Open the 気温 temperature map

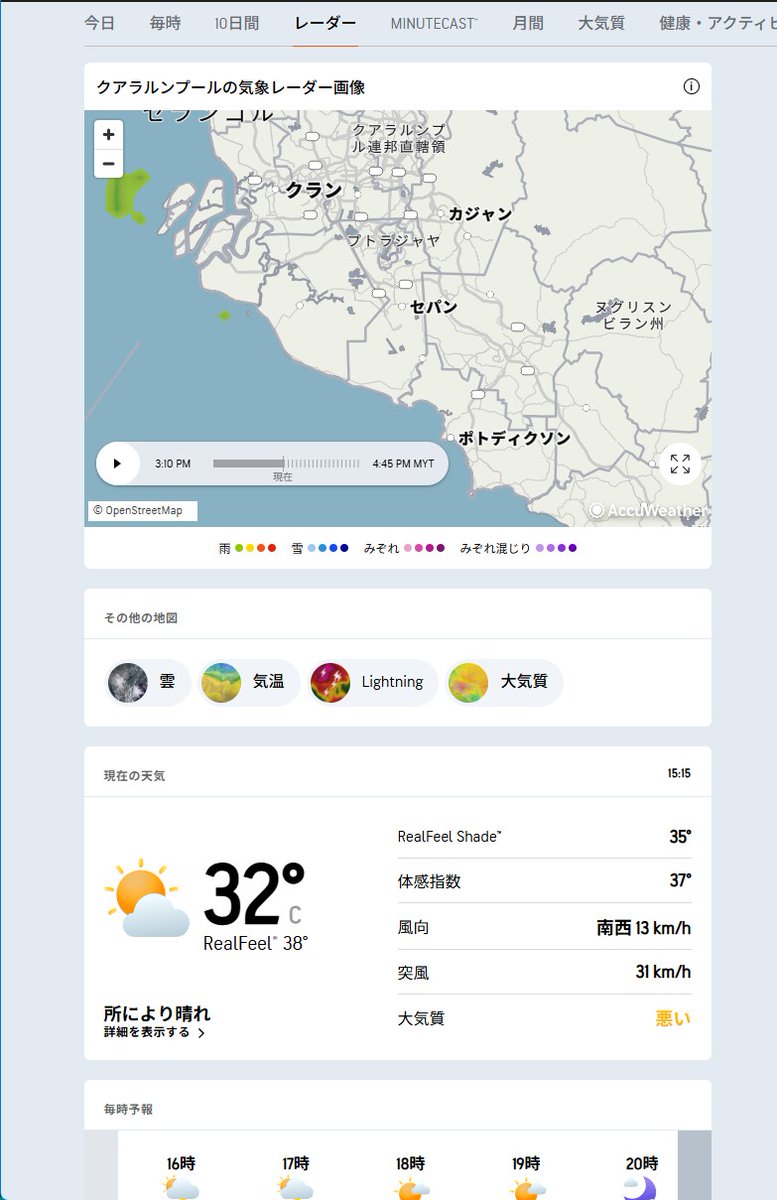[x=250, y=682]
